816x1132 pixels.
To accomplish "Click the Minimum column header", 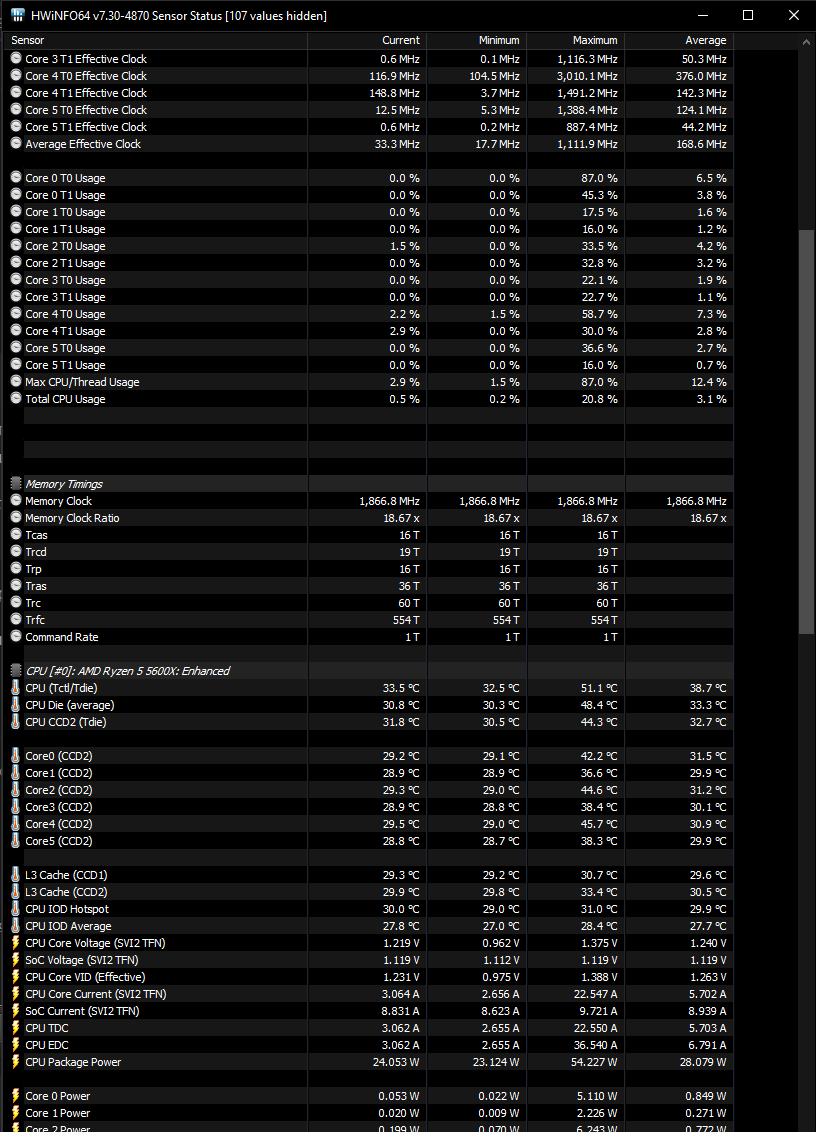I will (x=477, y=40).
